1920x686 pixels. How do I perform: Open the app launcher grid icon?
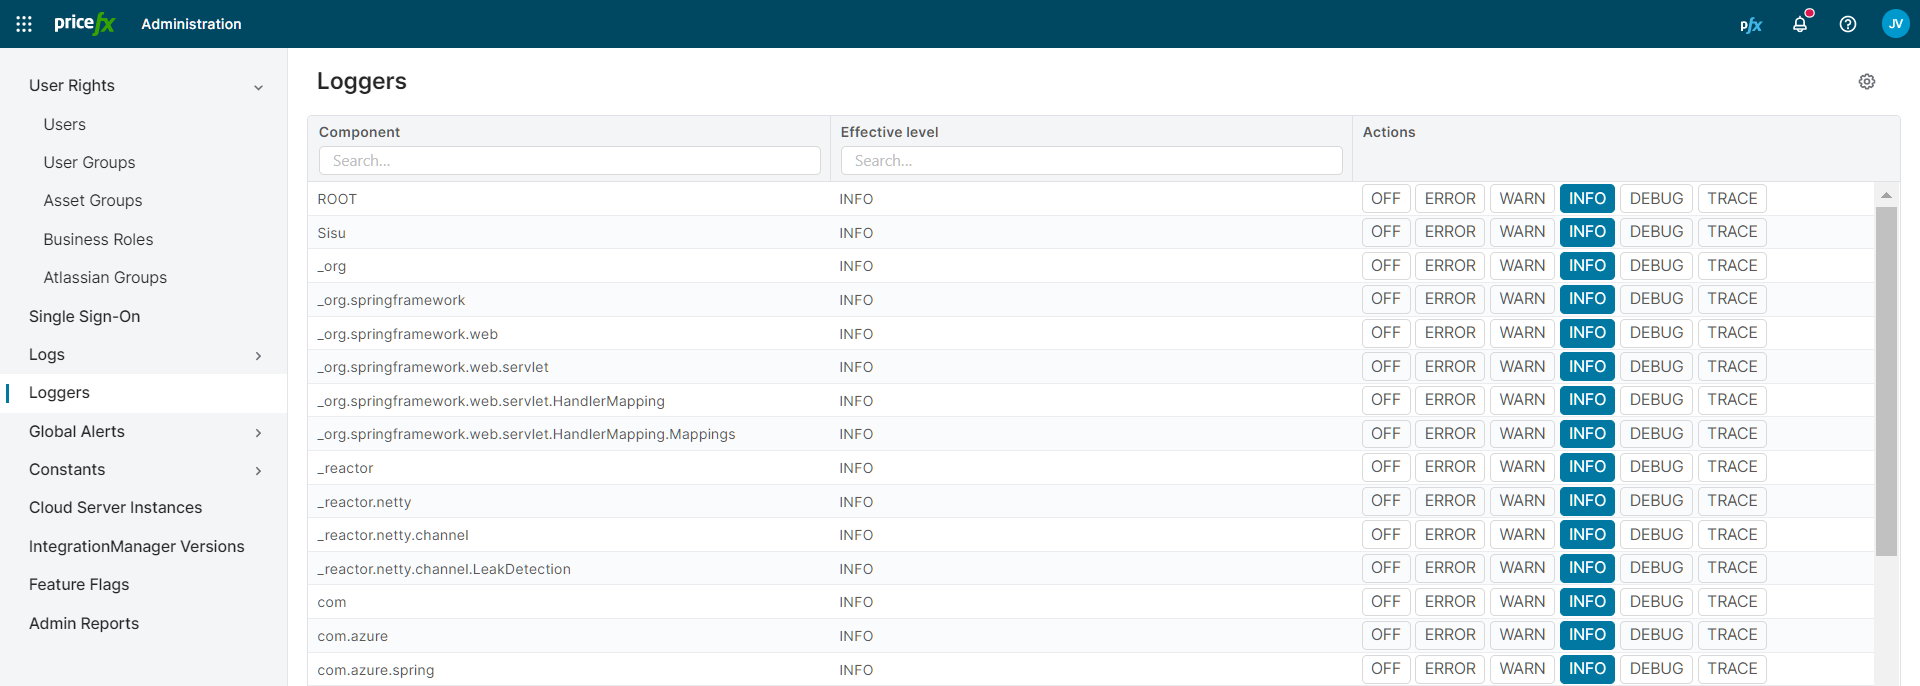[24, 24]
